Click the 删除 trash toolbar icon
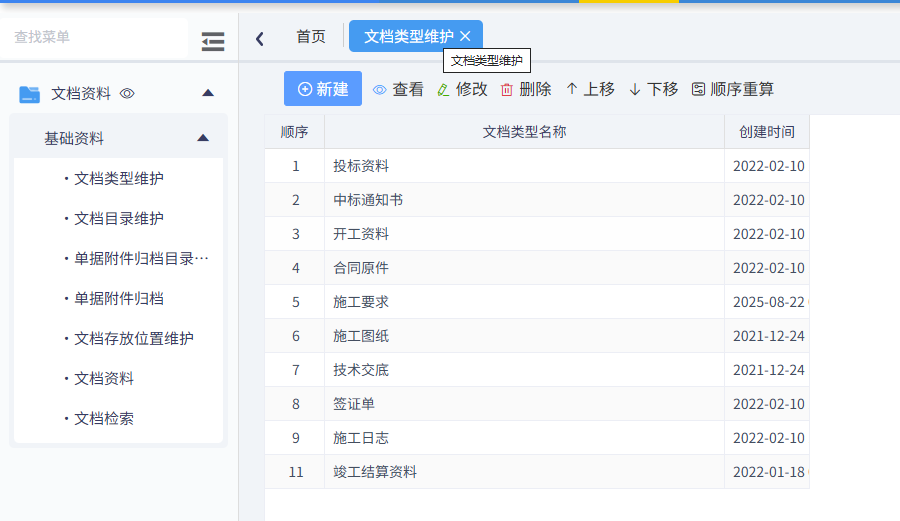900x521 pixels. (507, 90)
